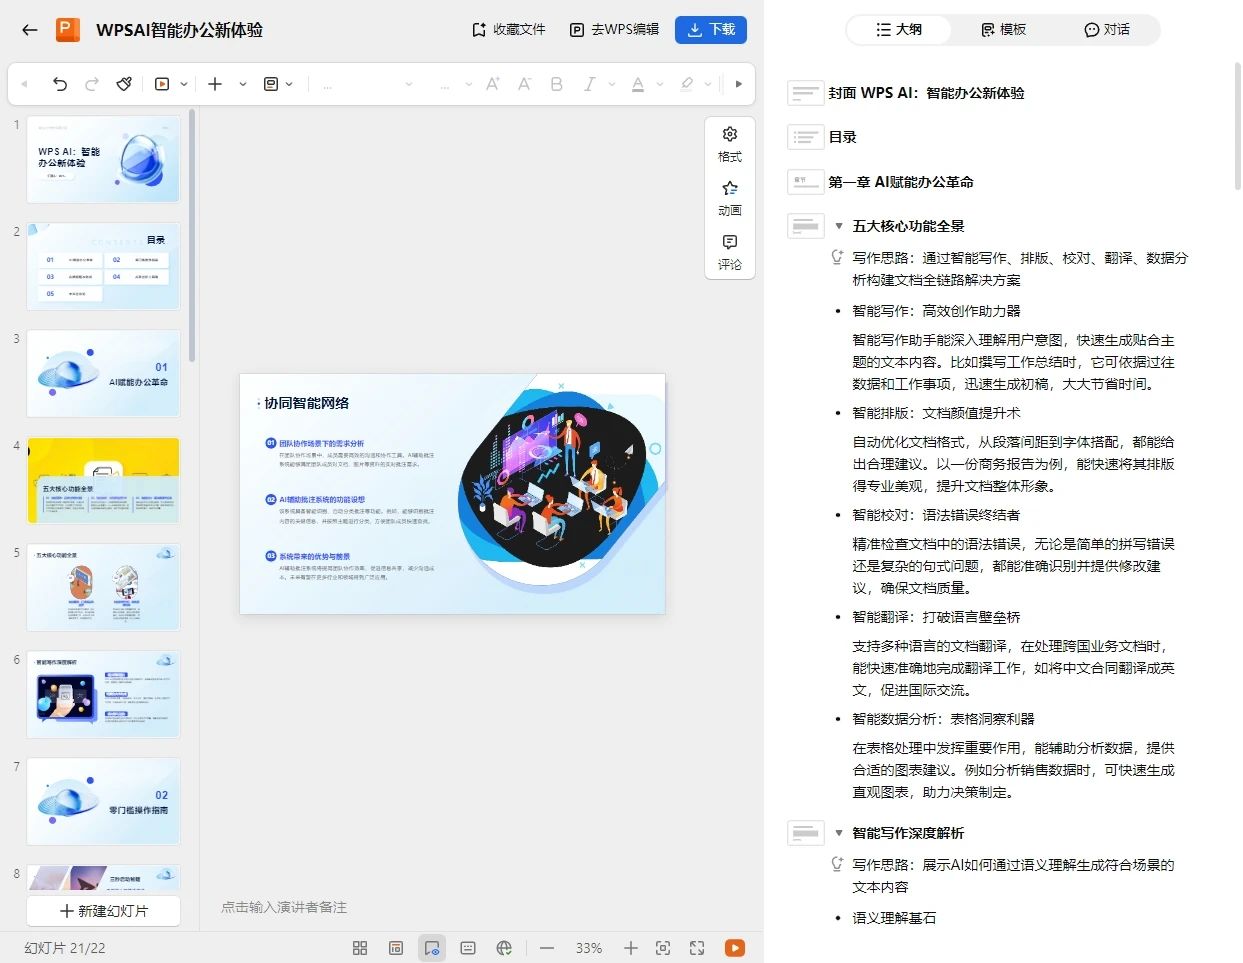Click the blue 下载 download button
This screenshot has width=1243, height=963.
coord(711,30)
